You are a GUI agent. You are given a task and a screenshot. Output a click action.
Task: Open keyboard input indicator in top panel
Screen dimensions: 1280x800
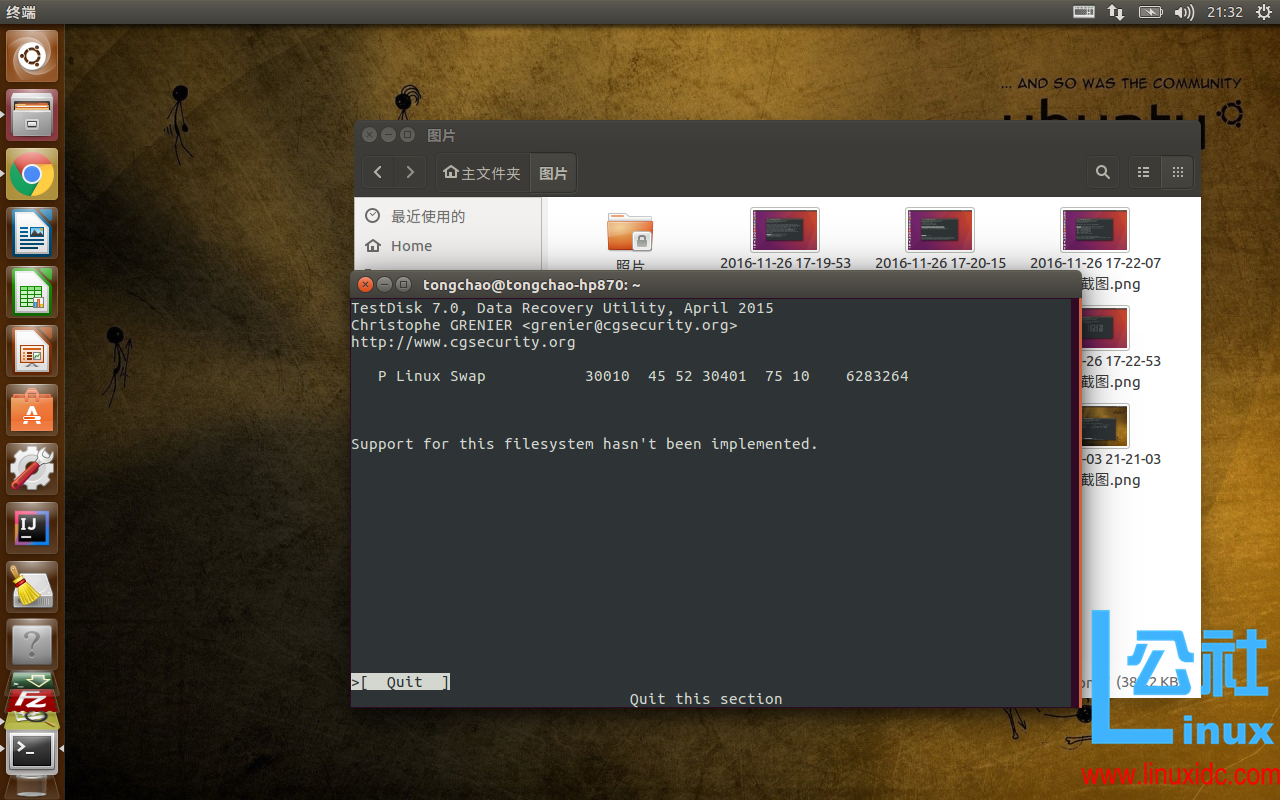[1084, 12]
